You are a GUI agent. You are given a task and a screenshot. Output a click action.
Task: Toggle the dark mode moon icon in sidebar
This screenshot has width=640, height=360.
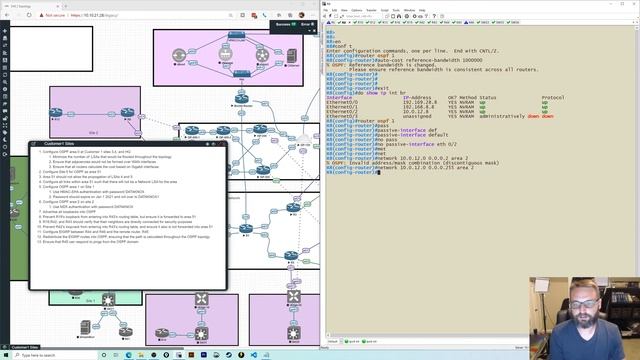point(5,140)
